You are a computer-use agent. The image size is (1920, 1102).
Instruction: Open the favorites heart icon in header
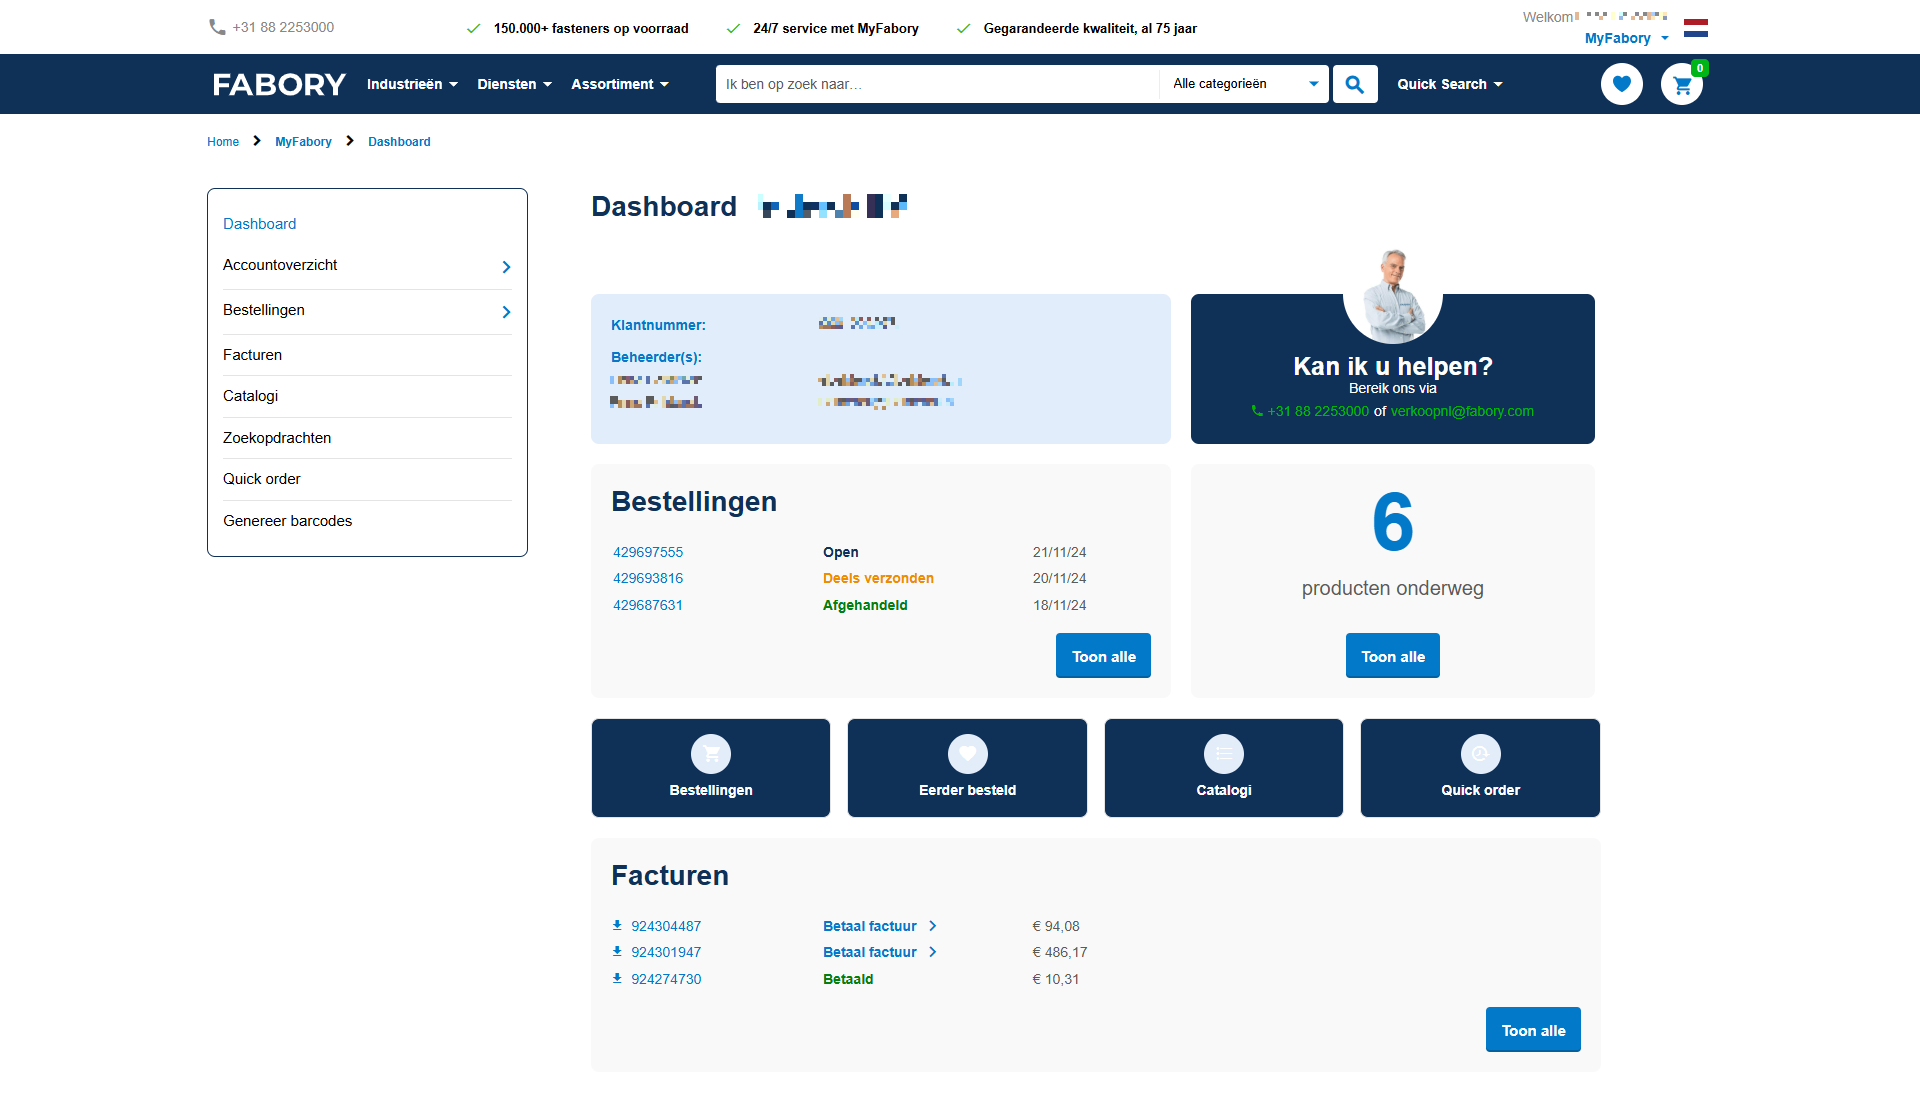pos(1621,84)
